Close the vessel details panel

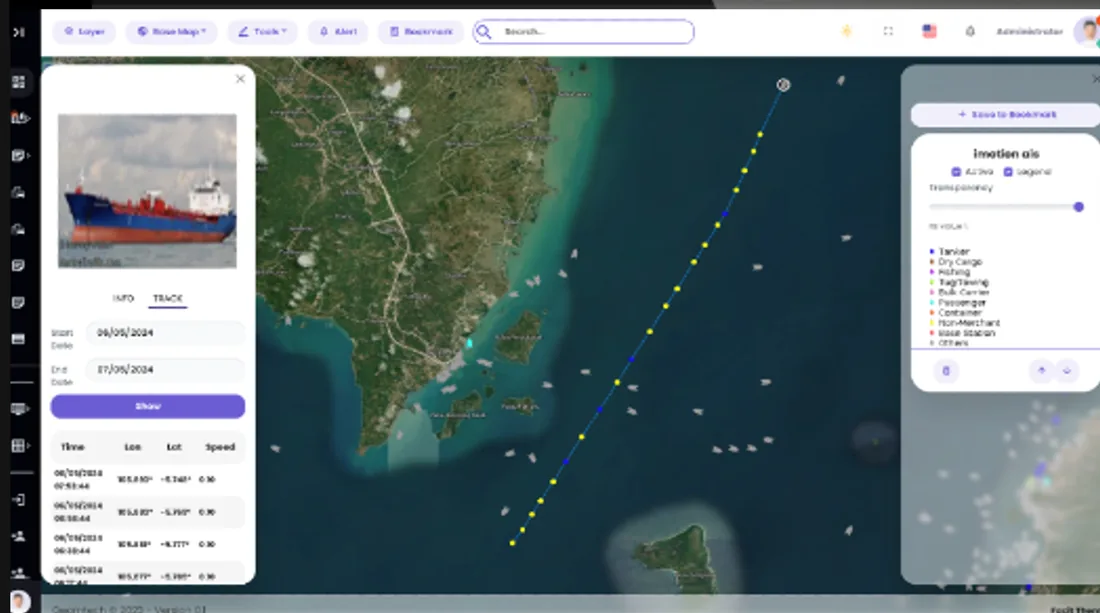240,79
